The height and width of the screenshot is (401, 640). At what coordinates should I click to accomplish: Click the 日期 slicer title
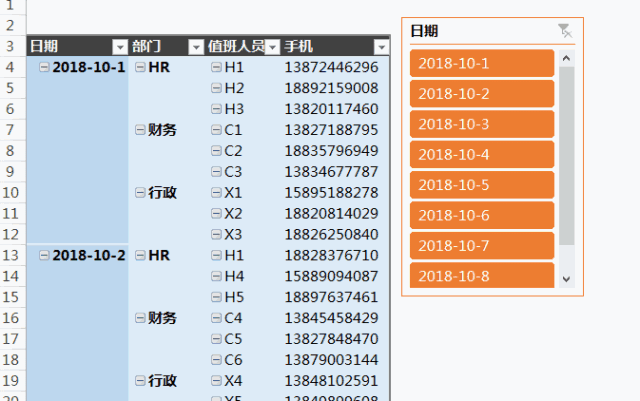point(424,31)
